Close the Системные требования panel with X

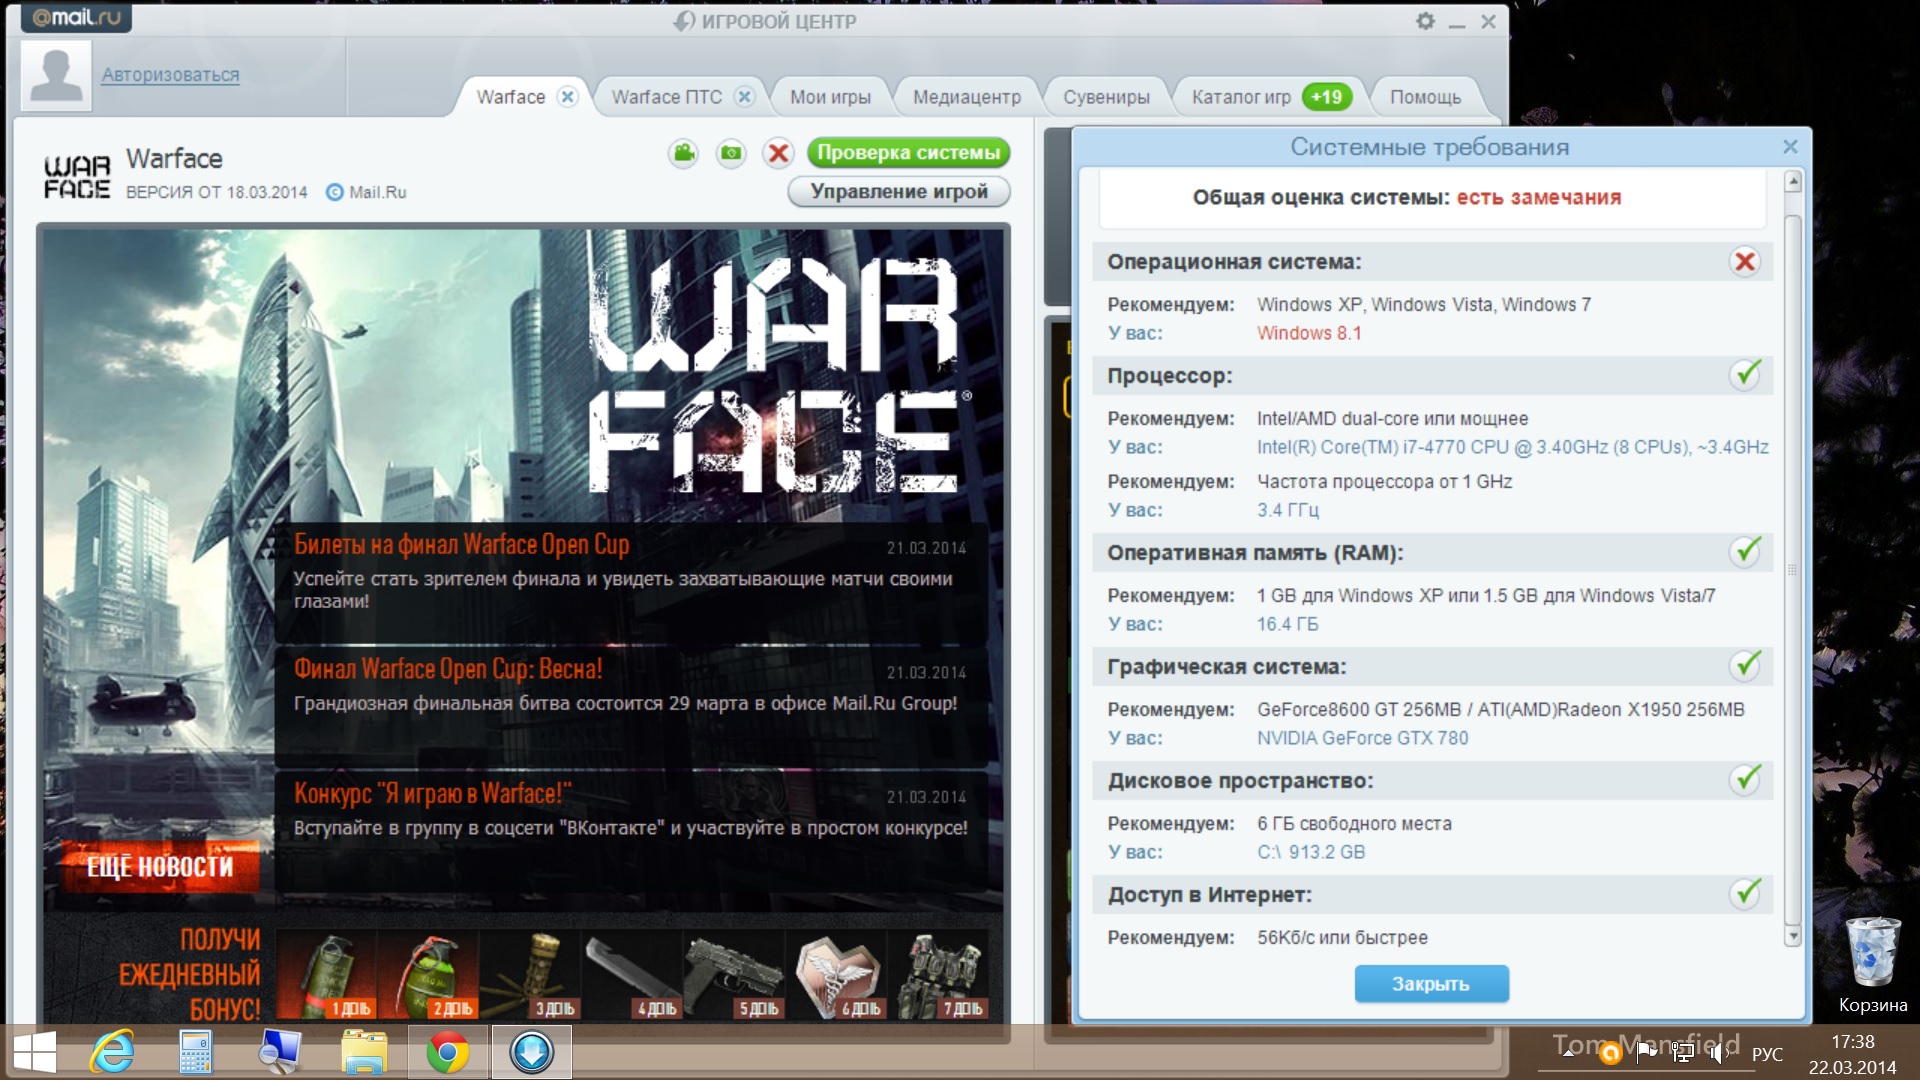coord(1790,147)
